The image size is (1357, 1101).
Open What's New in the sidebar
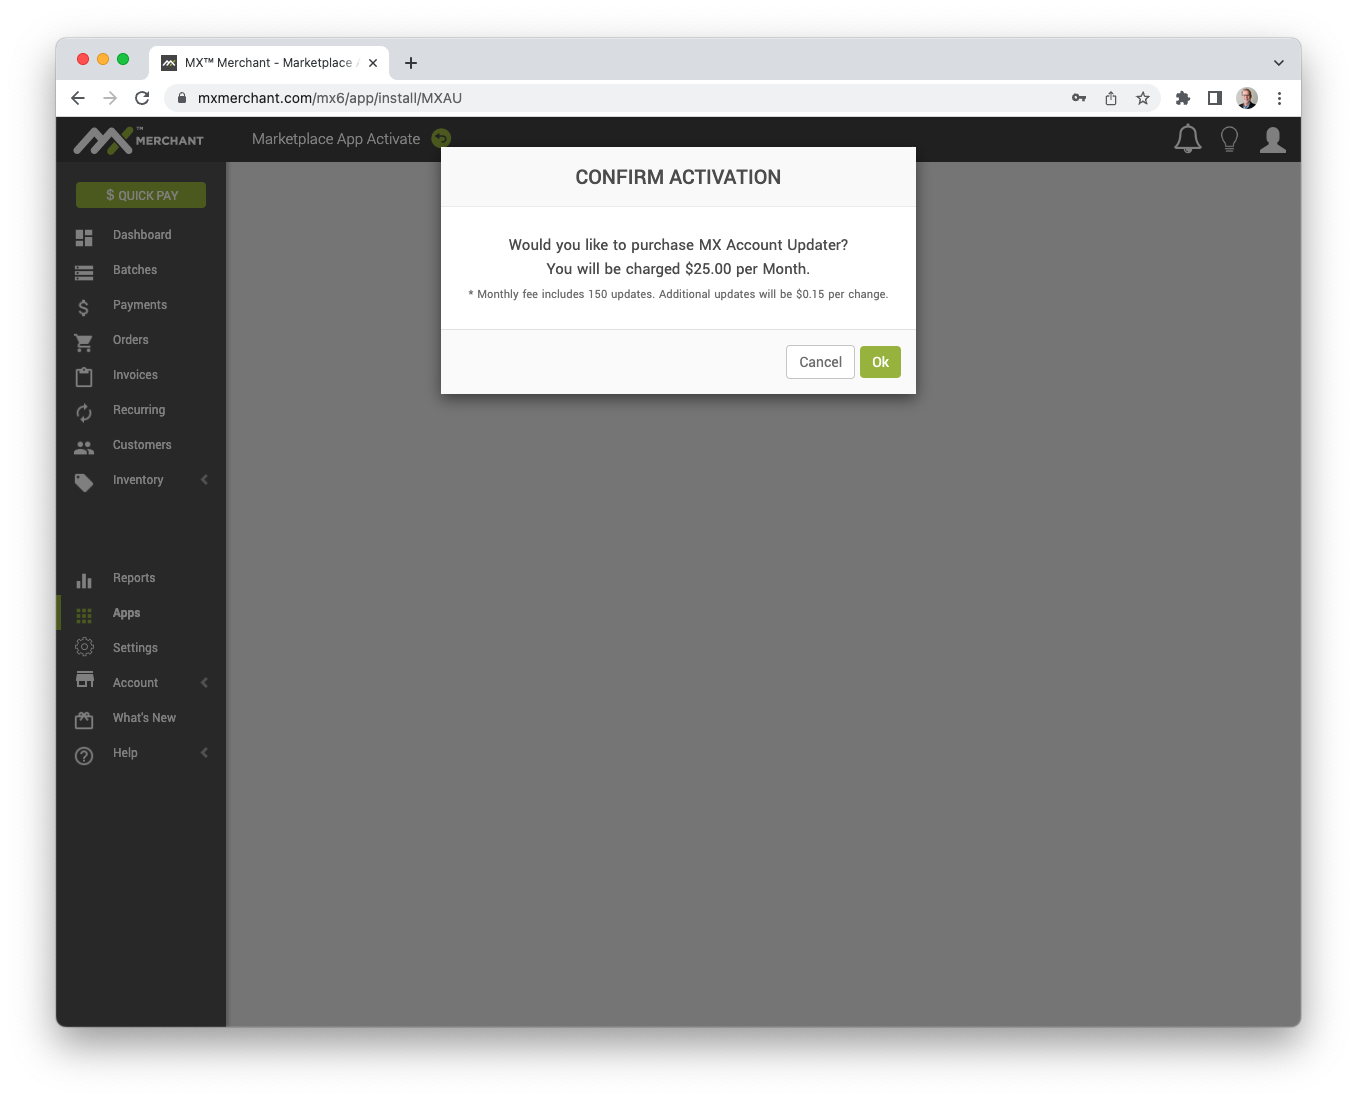144,717
